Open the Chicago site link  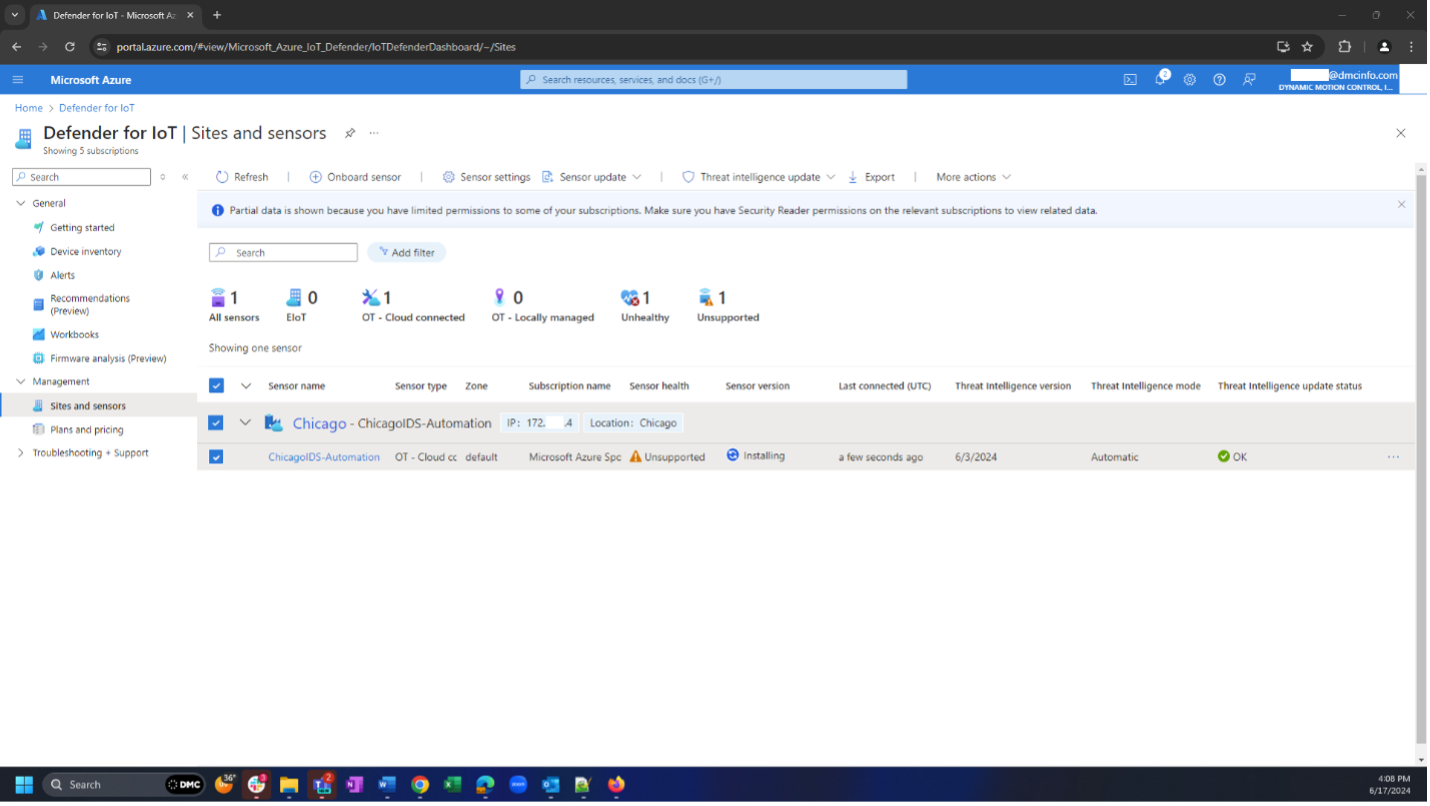[319, 423]
